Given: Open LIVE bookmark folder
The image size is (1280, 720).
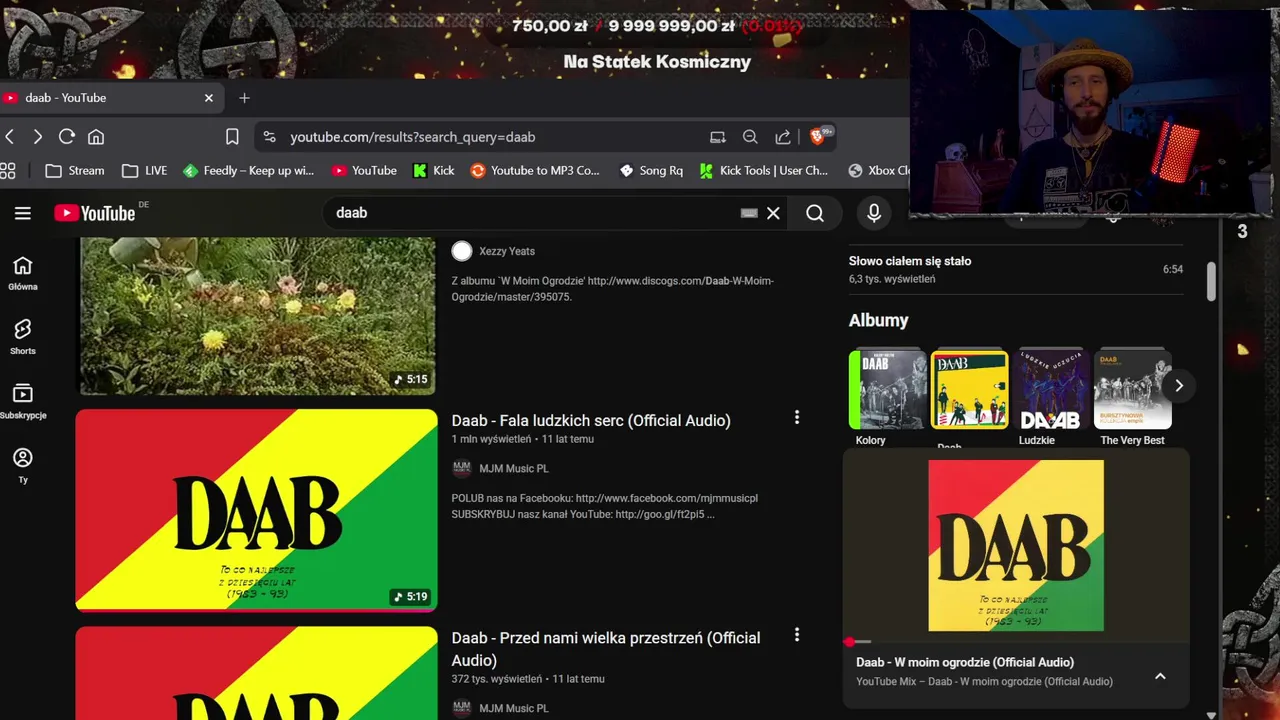Looking at the screenshot, I should click(144, 171).
